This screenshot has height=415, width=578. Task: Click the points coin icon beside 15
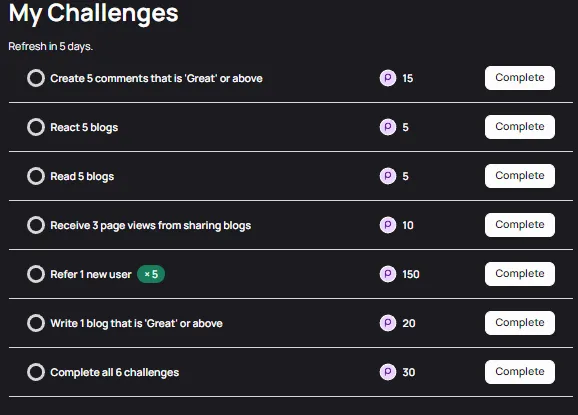(x=388, y=78)
